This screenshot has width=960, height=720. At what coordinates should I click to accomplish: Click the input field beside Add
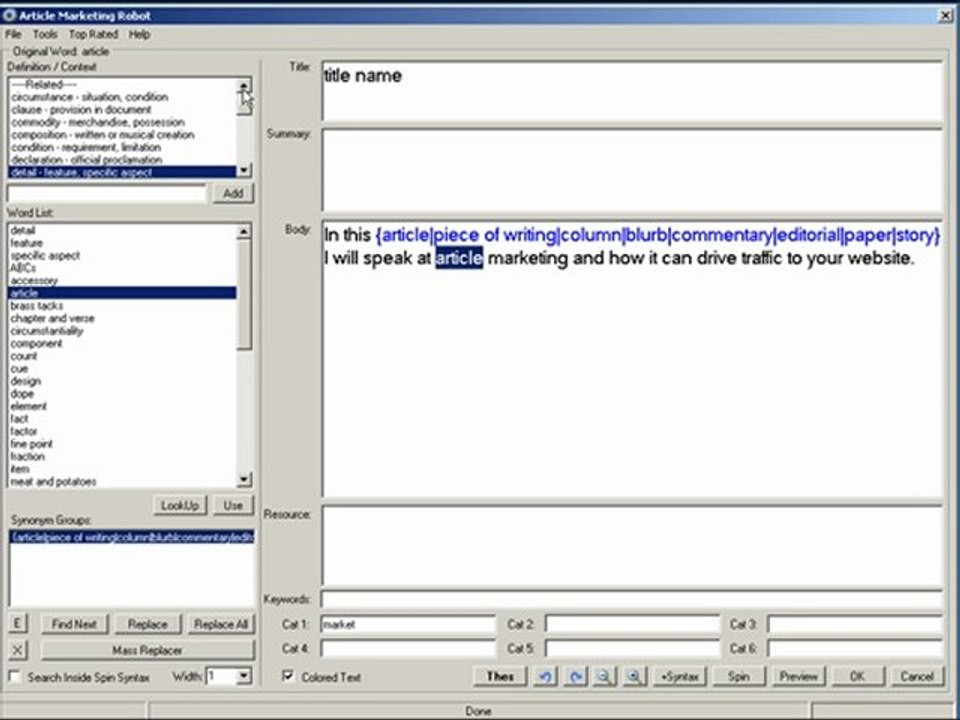coord(107,193)
